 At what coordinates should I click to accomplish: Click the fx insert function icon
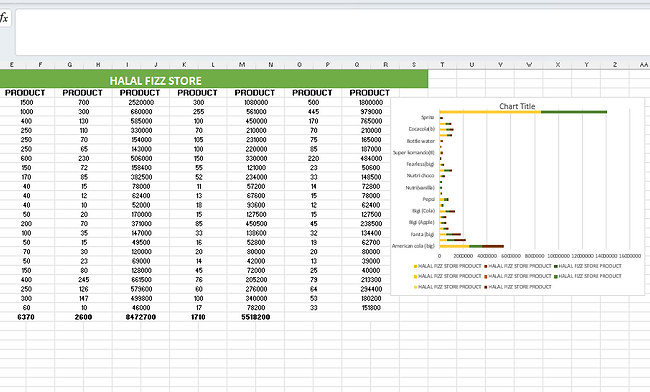coord(4,18)
